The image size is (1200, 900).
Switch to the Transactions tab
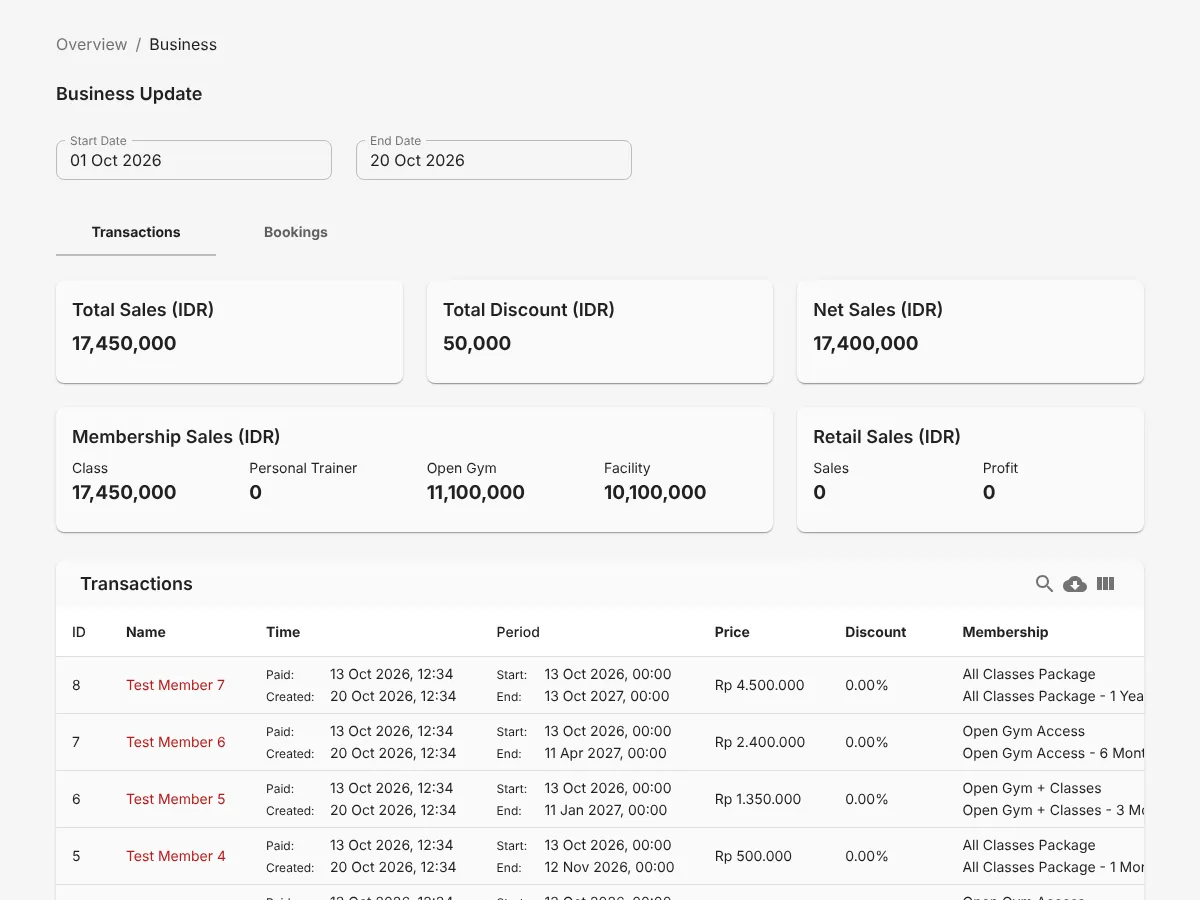coord(136,232)
